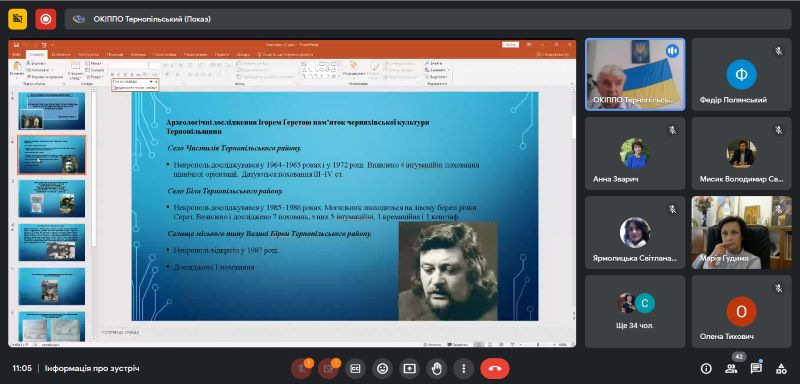Click 'Інформація про зустріч' text
This screenshot has height=384, width=800.
pos(92,368)
